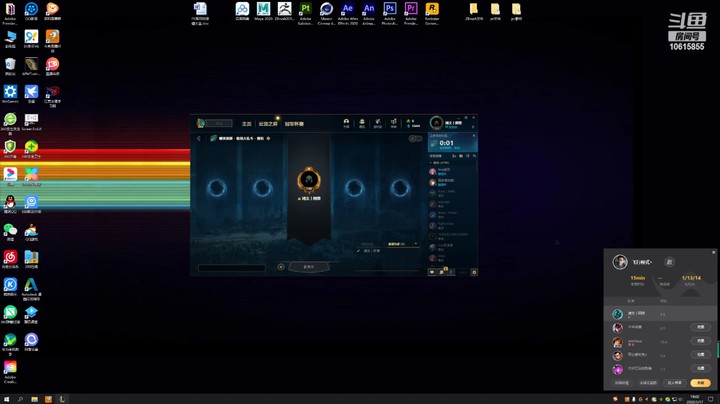Select the highlighted teal-avatar player row
Image resolution: width=720 pixels, height=404 pixels.
pyautogui.click(x=660, y=314)
